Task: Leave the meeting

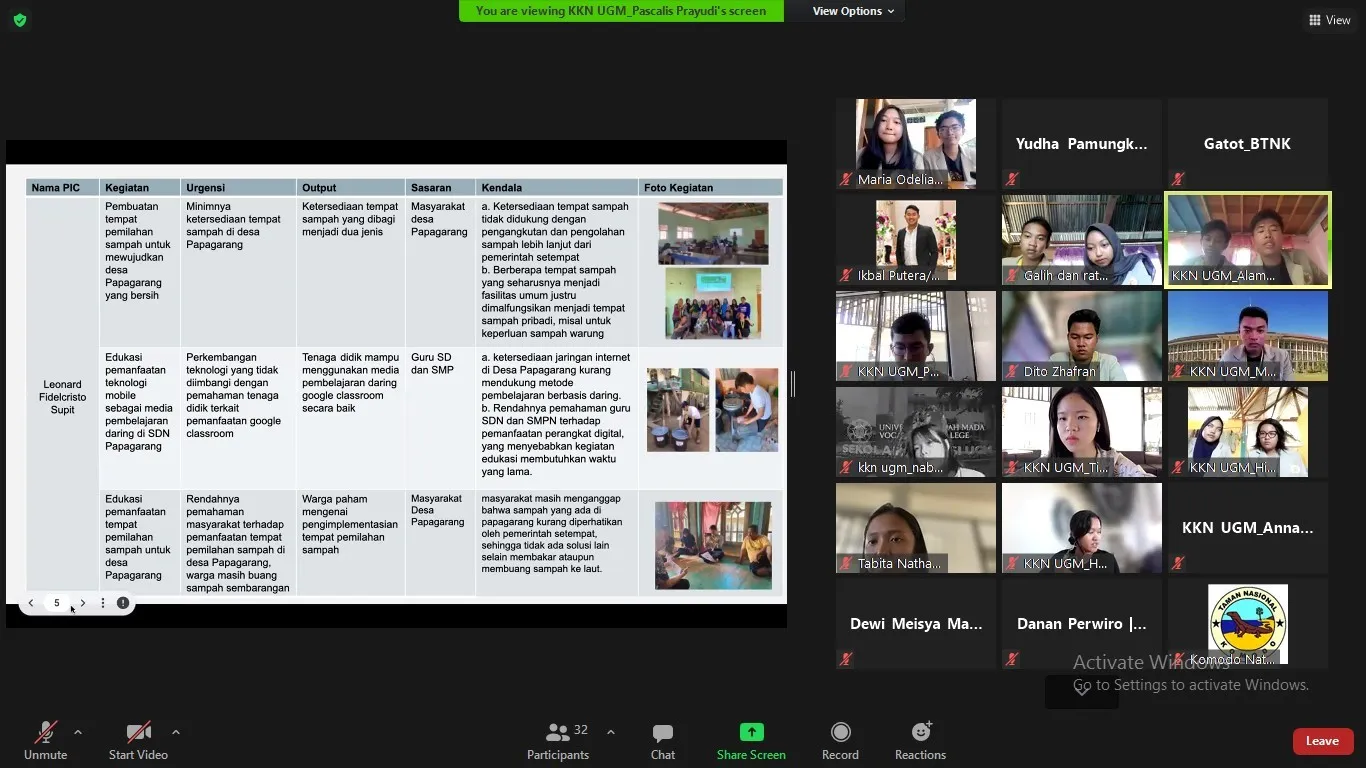Action: (x=1322, y=741)
